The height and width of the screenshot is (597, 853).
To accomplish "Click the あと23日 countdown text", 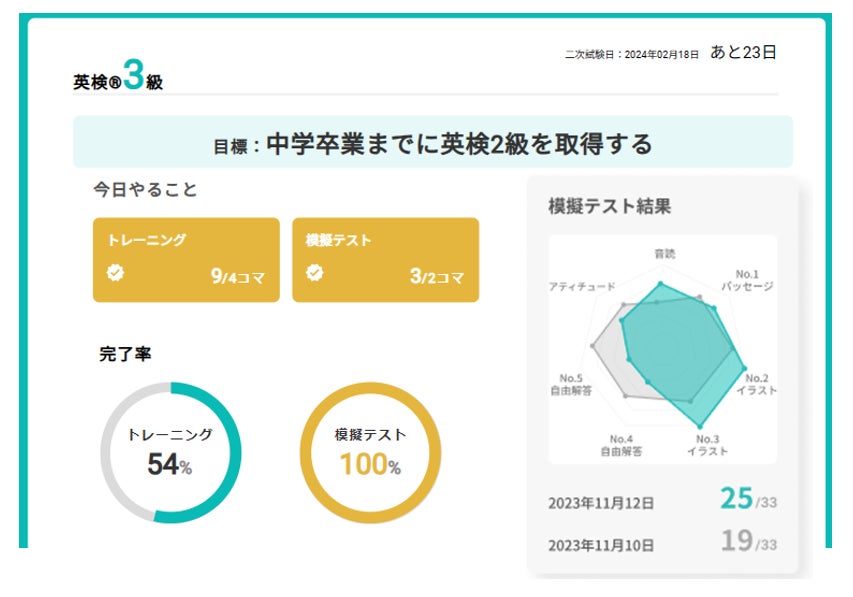I will tap(743, 52).
